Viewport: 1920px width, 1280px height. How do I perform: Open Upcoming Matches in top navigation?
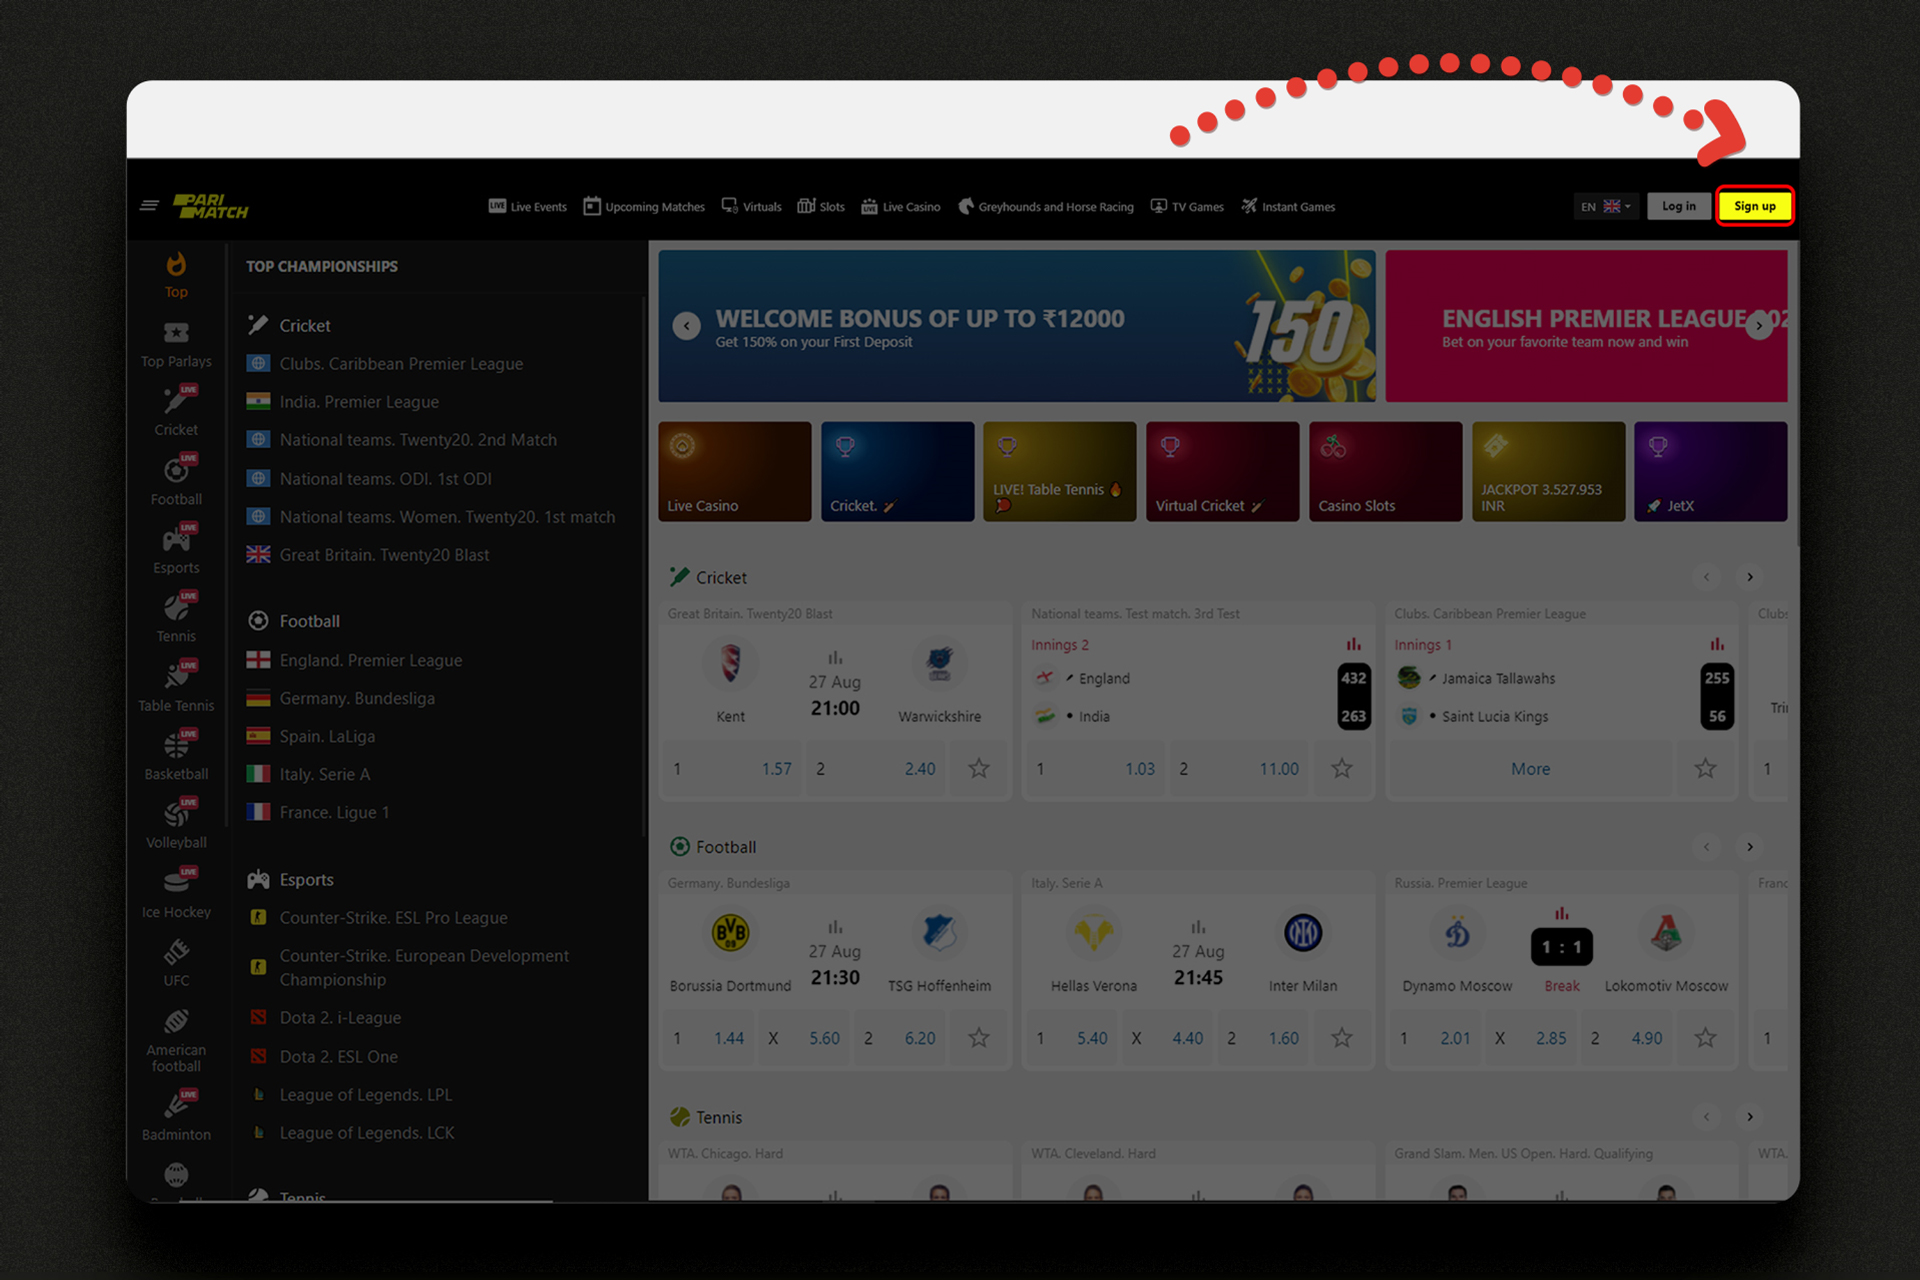(x=644, y=207)
